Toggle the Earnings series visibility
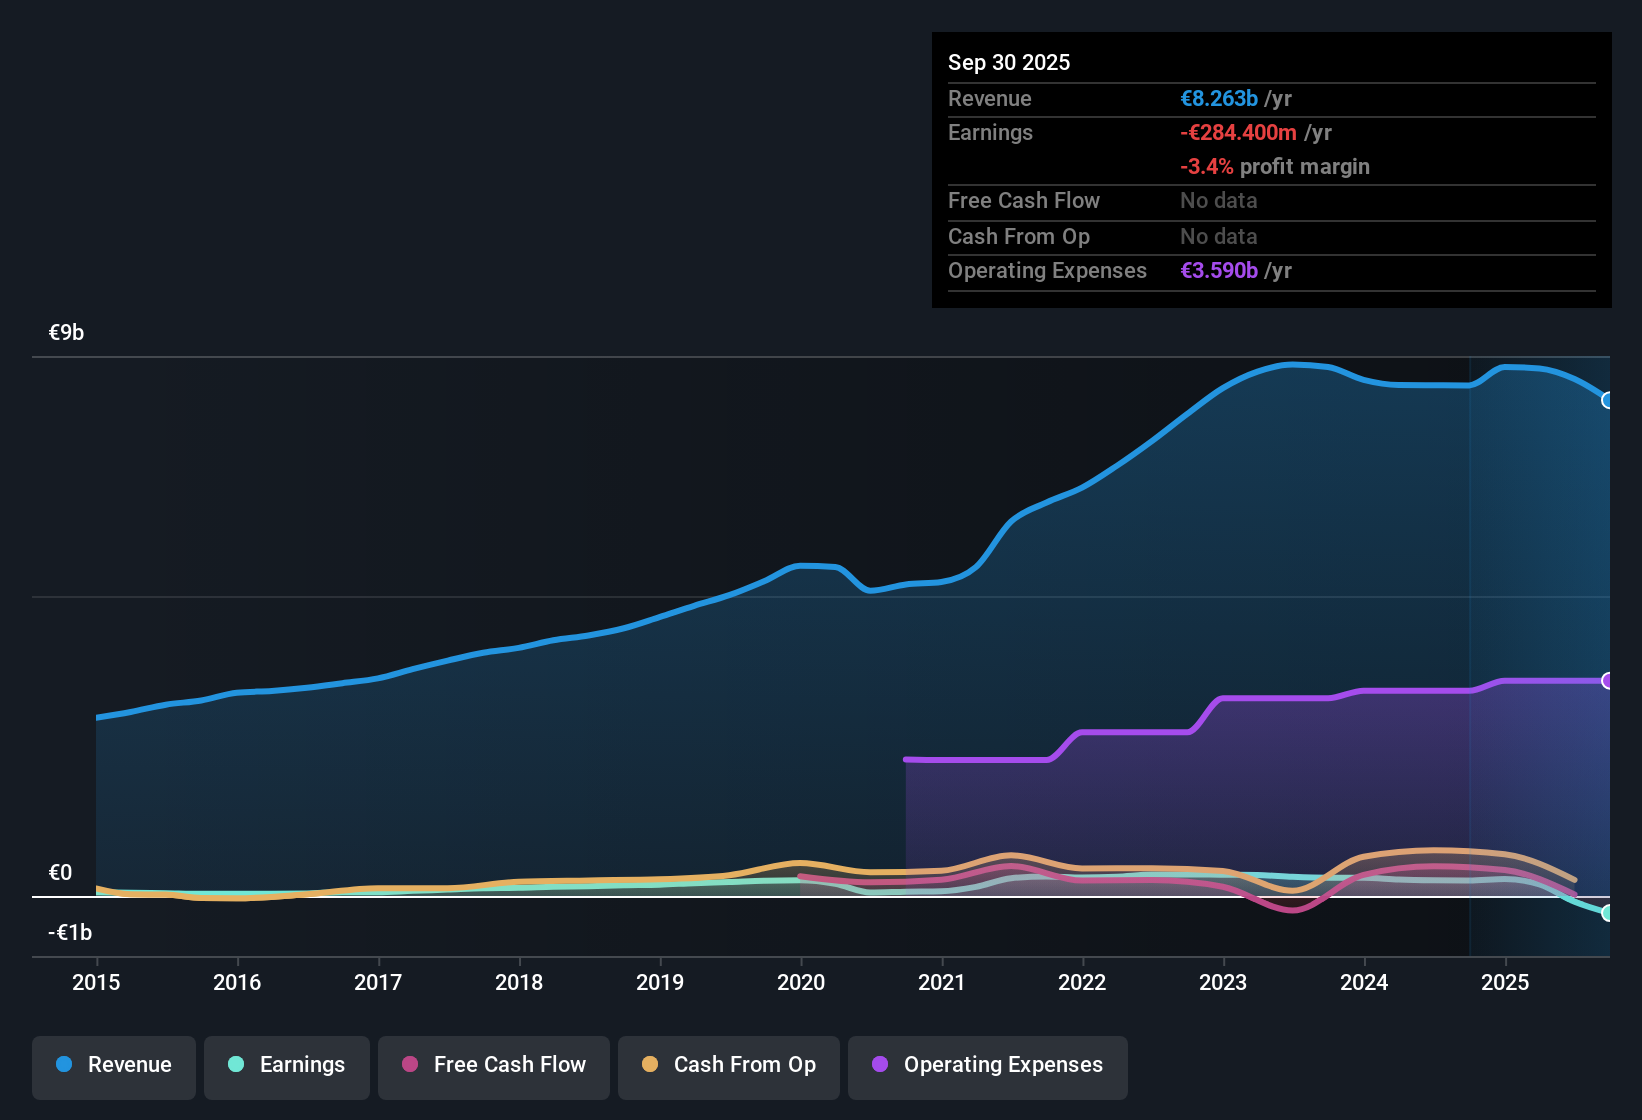The width and height of the screenshot is (1642, 1120). [x=286, y=1065]
